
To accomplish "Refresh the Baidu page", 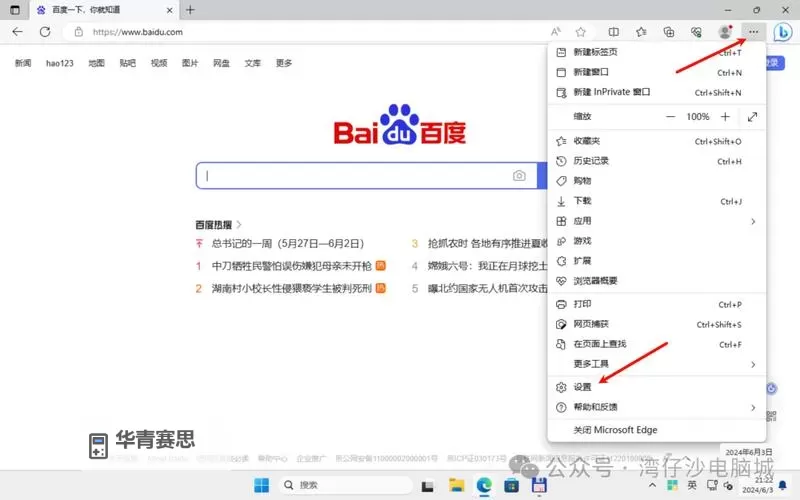I will [x=45, y=32].
